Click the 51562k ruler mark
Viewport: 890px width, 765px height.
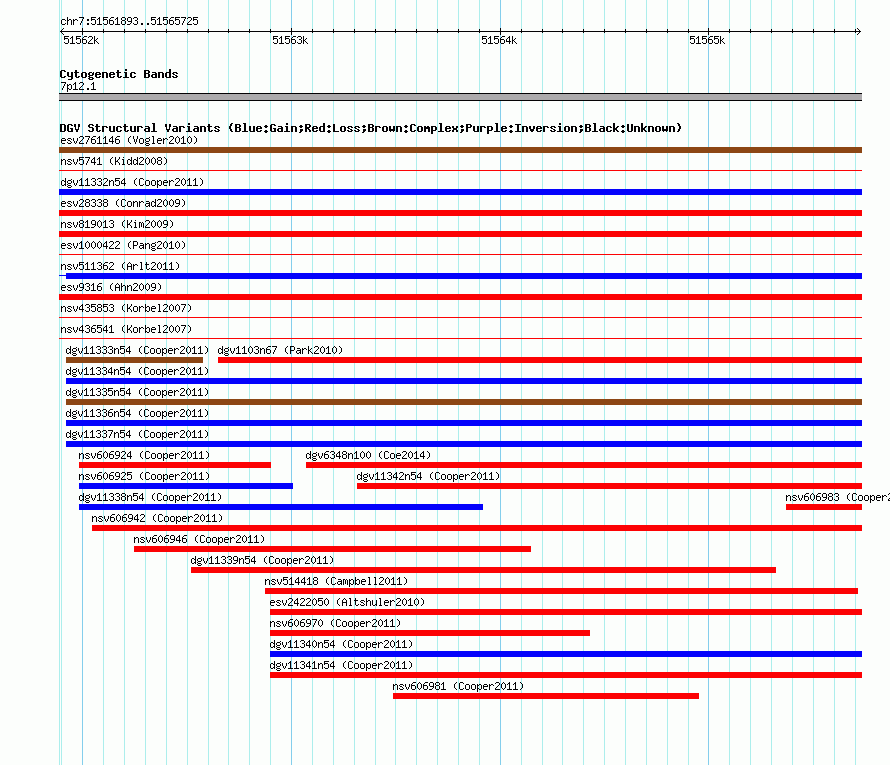click(x=81, y=40)
